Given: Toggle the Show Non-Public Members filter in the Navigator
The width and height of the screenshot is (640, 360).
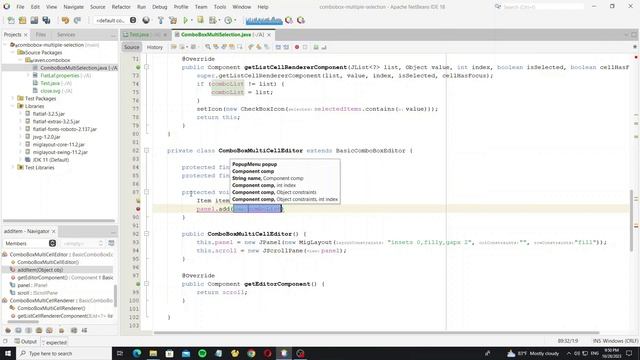Looking at the screenshot, I should 39,330.
